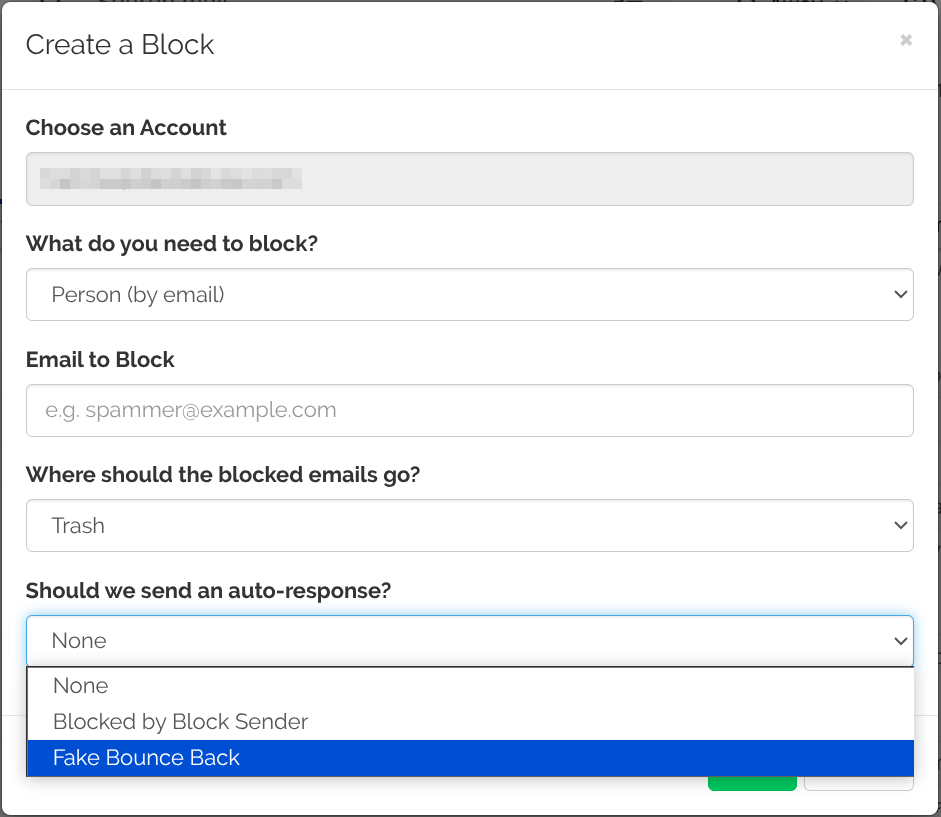Click the Email to Block label
The image size is (941, 817).
(x=100, y=360)
